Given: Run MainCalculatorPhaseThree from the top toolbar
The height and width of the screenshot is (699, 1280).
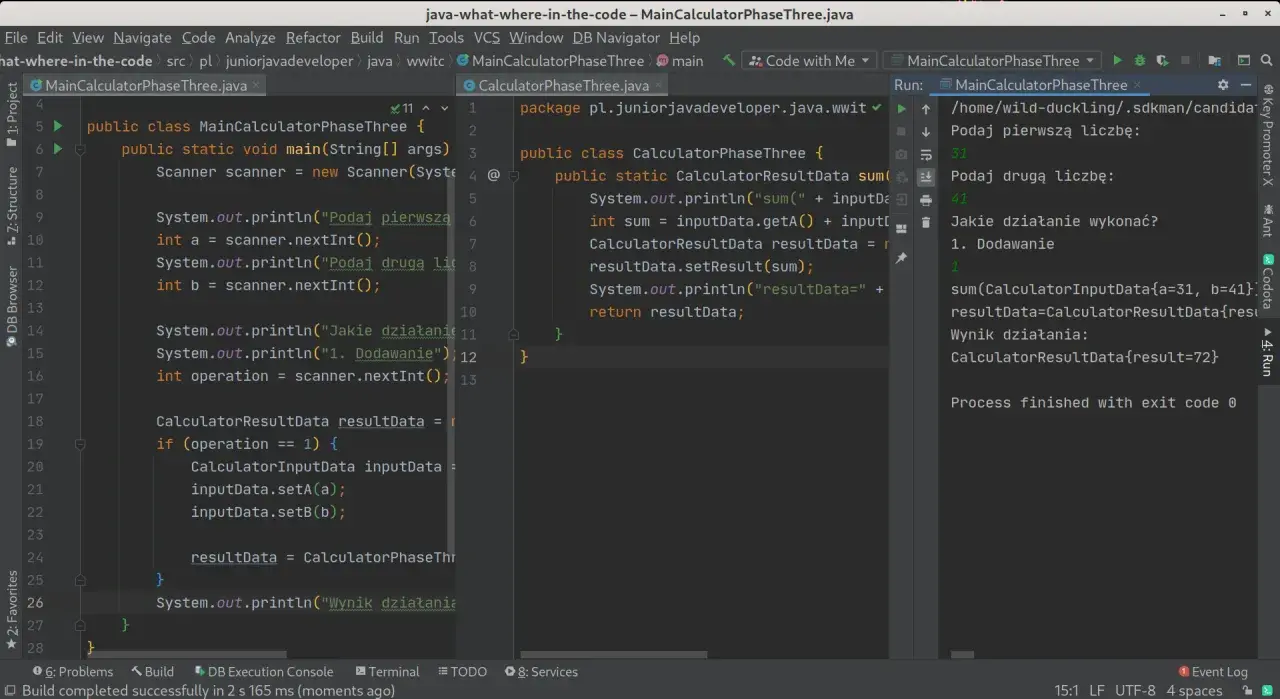Looking at the screenshot, I should coord(1117,60).
